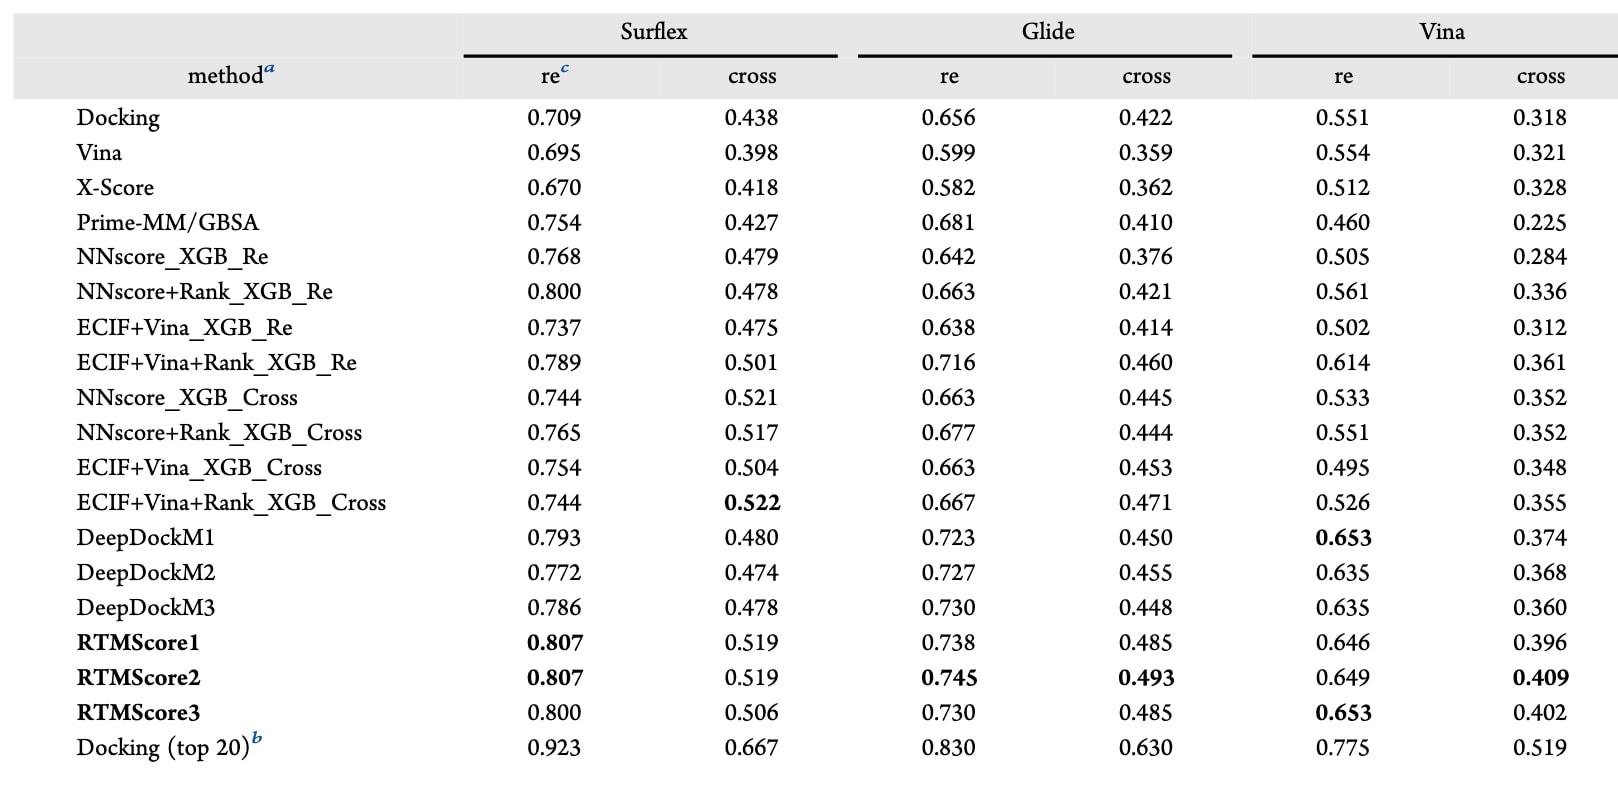Click the Vina row label in method column
The image size is (1618, 788).
pos(99,152)
